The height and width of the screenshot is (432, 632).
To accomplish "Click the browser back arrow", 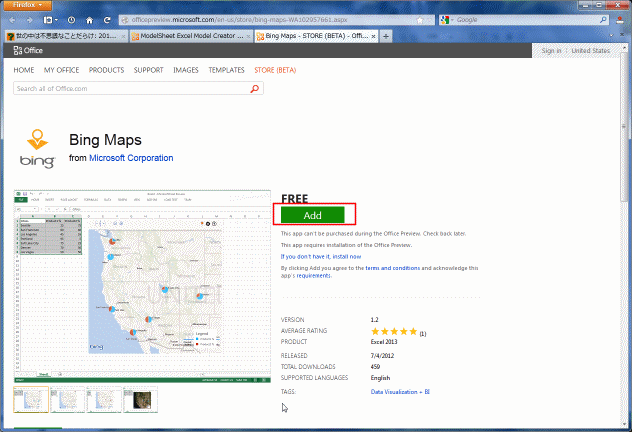I will tap(14, 20).
